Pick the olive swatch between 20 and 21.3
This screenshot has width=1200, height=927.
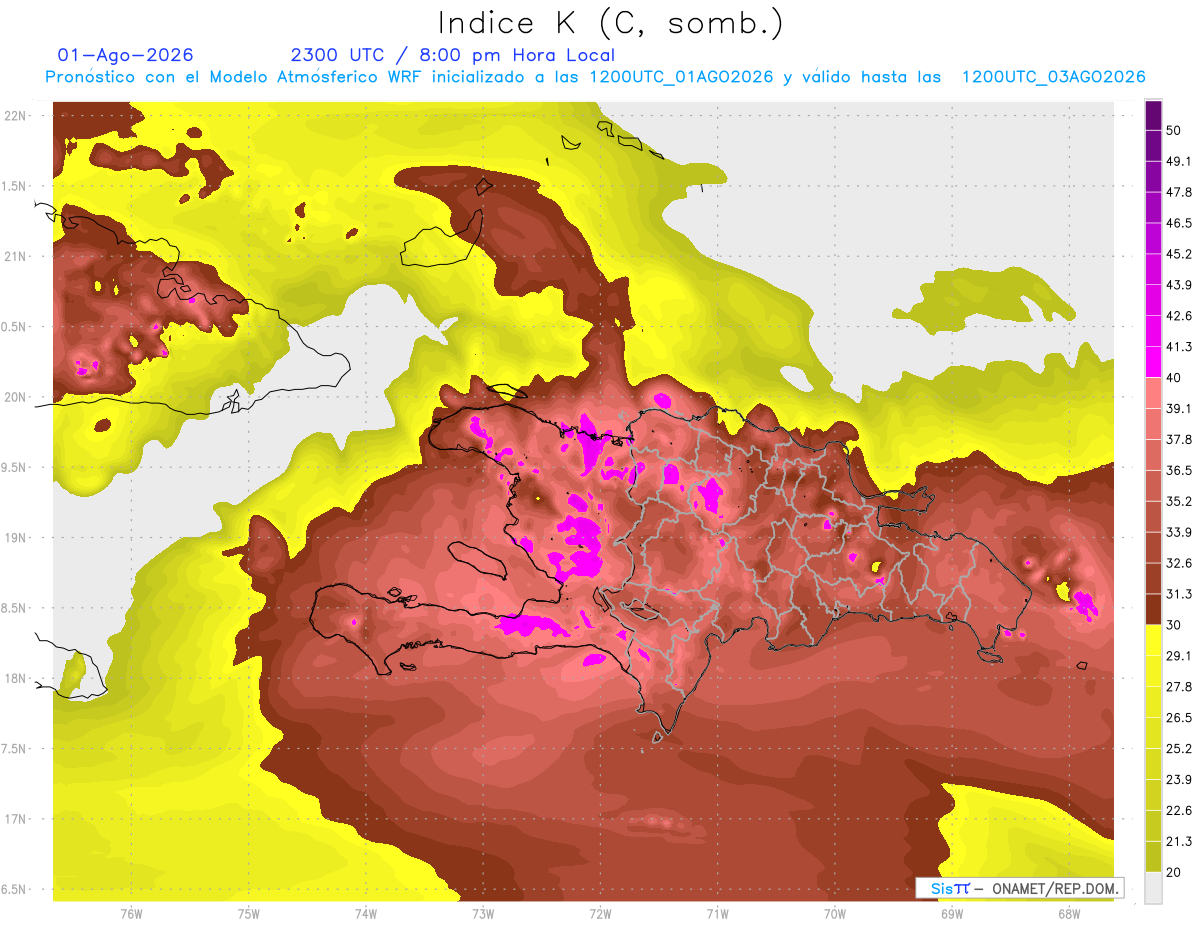click(1153, 857)
